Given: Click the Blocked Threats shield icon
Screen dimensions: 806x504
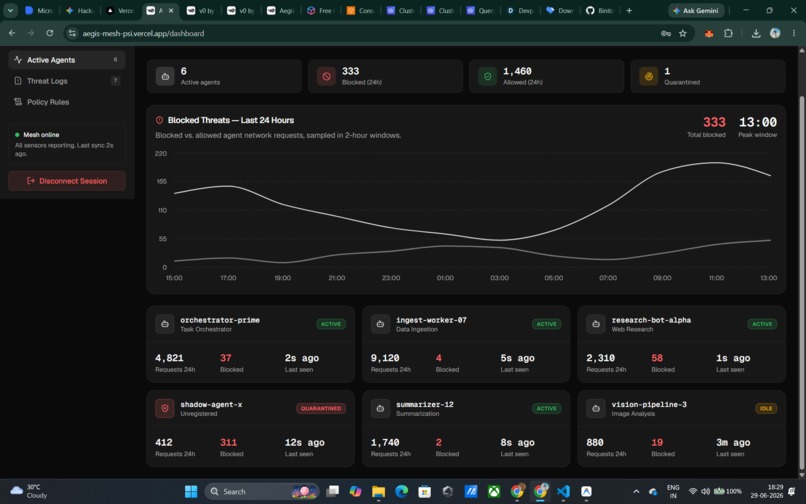Looking at the screenshot, I should click(159, 120).
